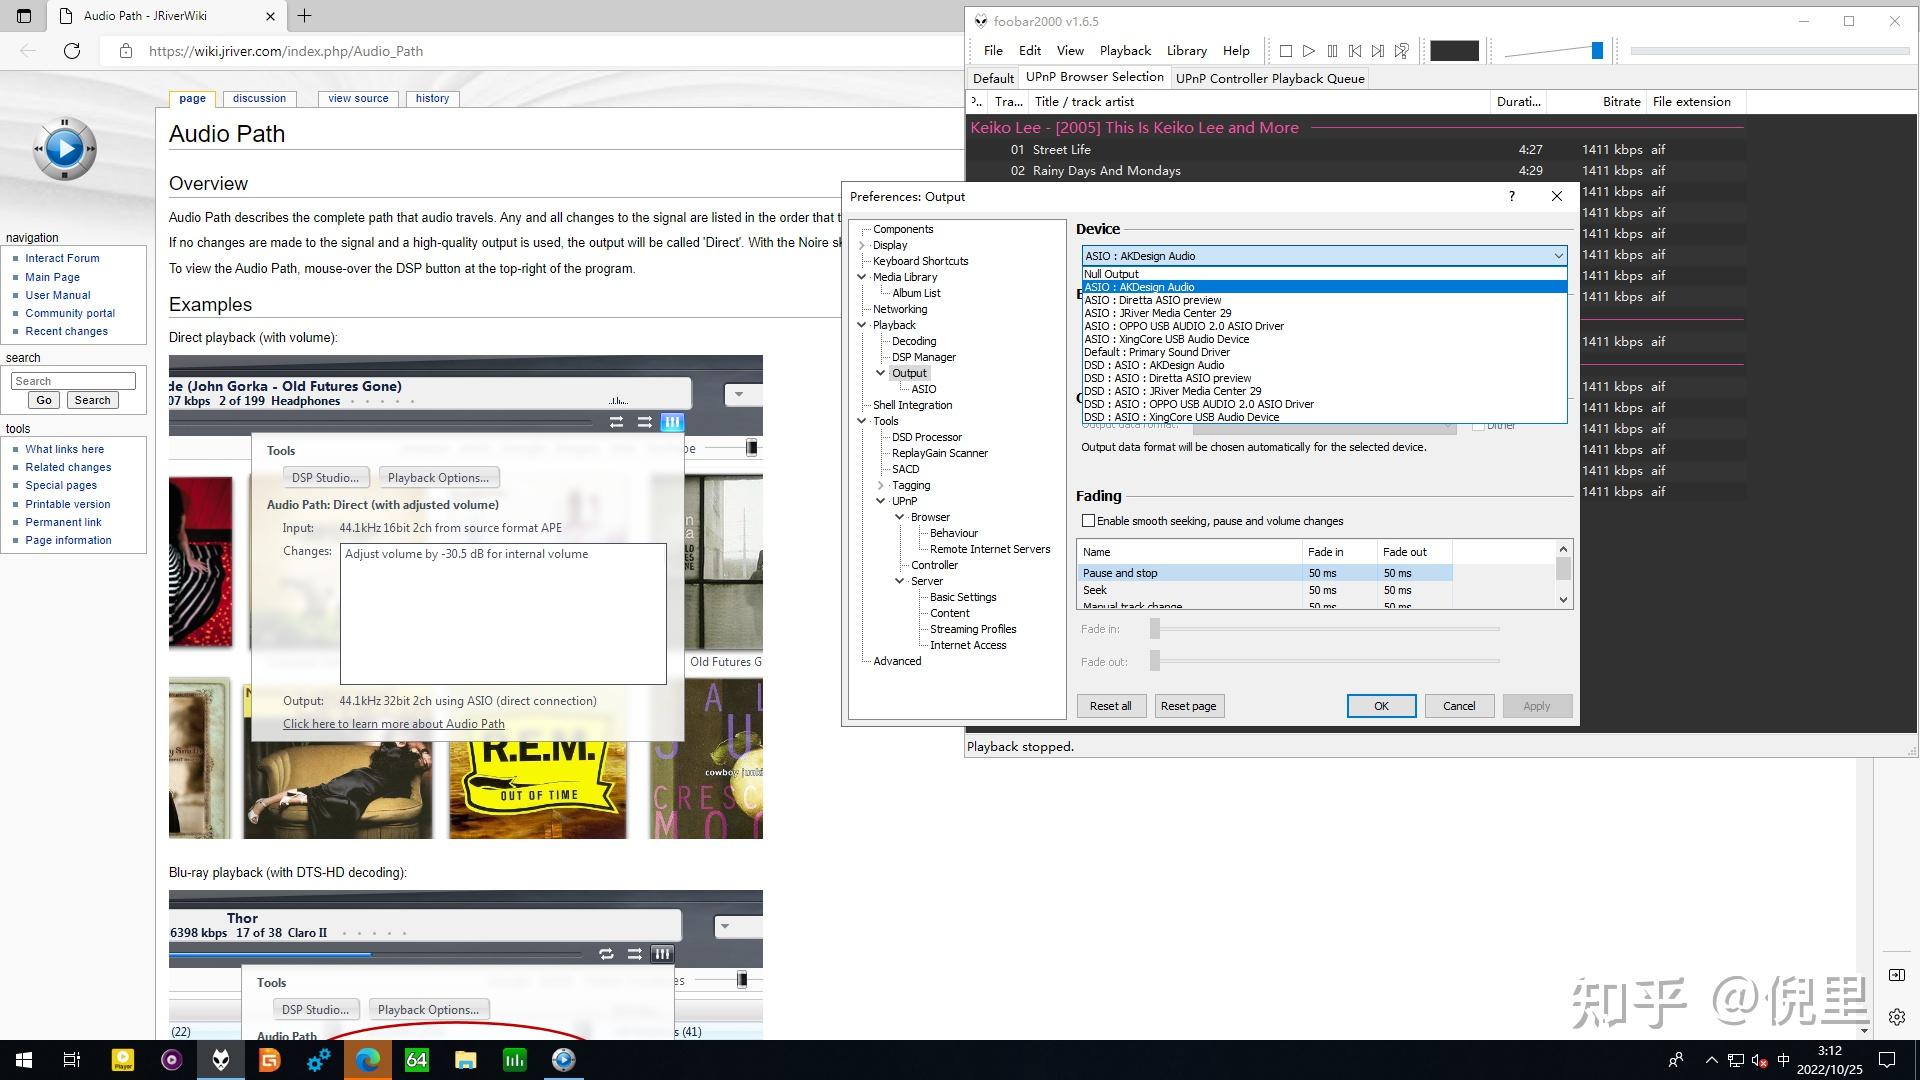Expand the Tagging tree node
1920x1080 pixels.
click(881, 485)
